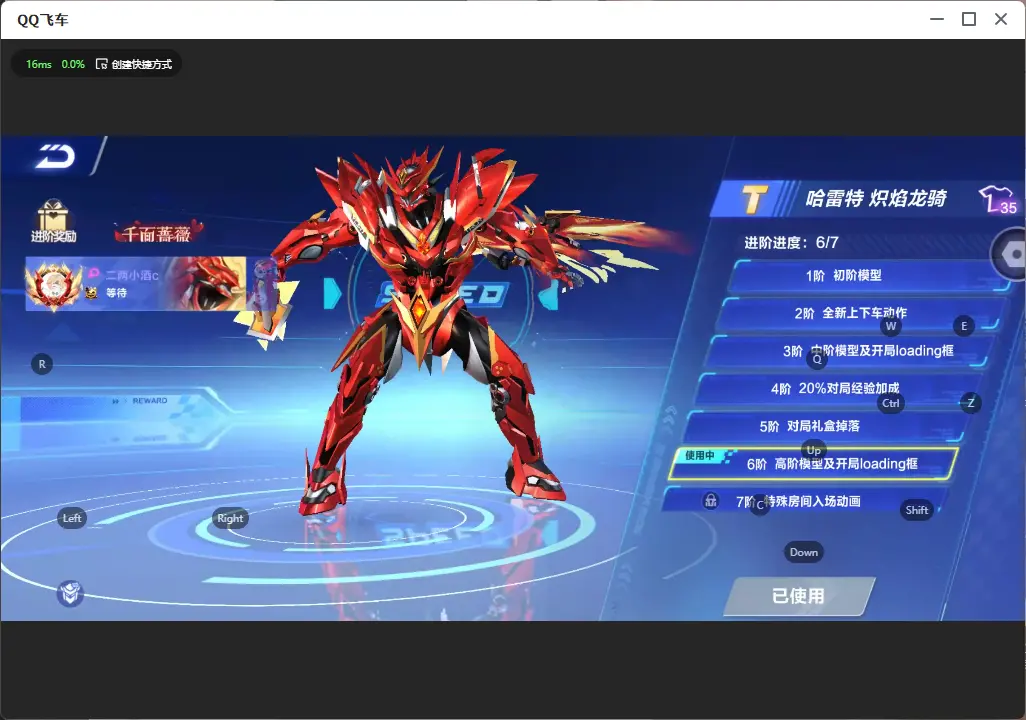Click the Ctrl key overlay button
Screen dimensions: 1026x720
[x=891, y=403]
